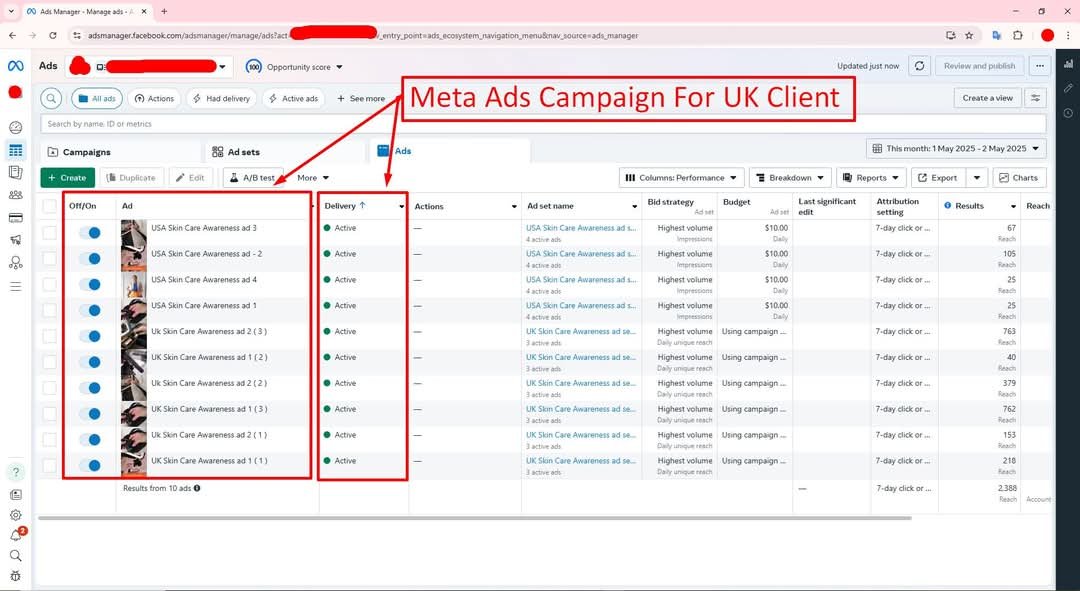Open the UK Skin Care Awareness ad set link

580,331
